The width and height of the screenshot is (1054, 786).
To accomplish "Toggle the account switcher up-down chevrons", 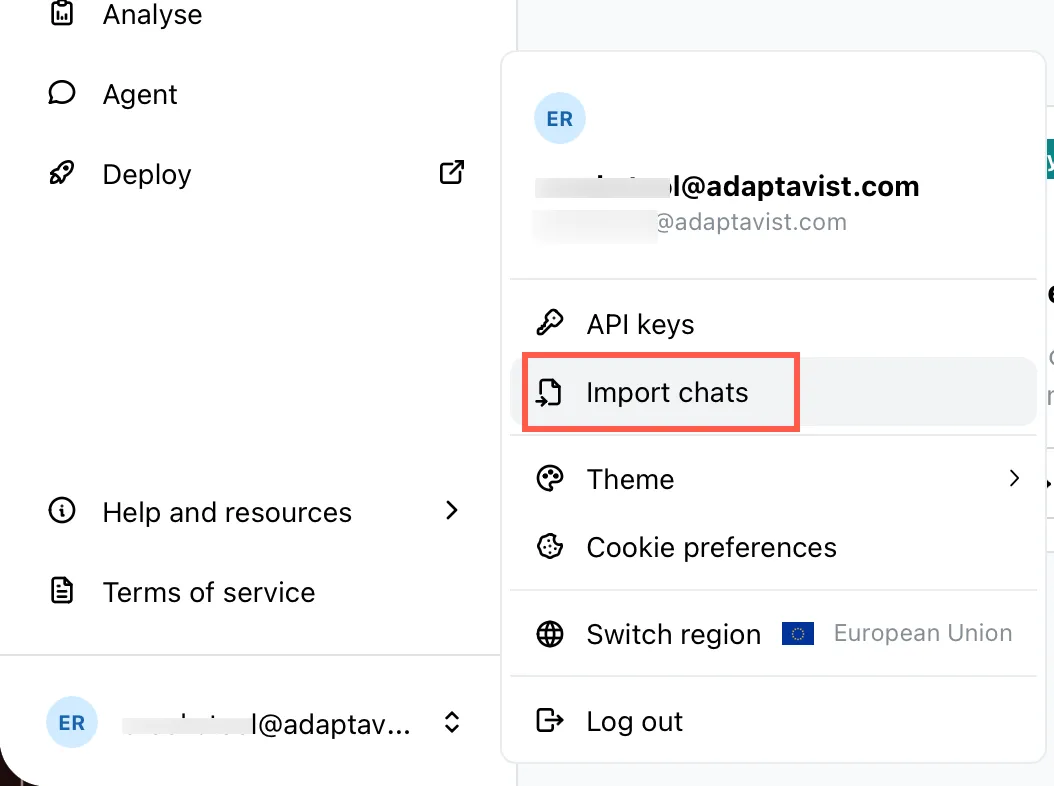I will pos(452,723).
